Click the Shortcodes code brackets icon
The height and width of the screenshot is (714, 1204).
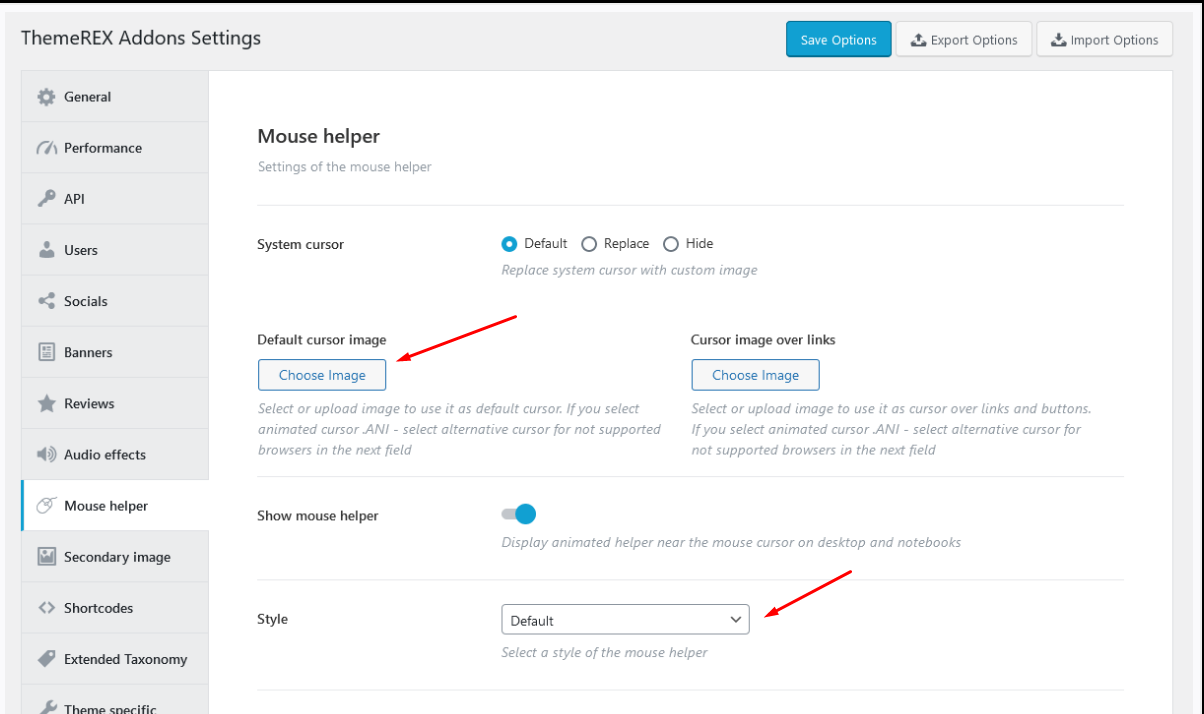coord(46,608)
